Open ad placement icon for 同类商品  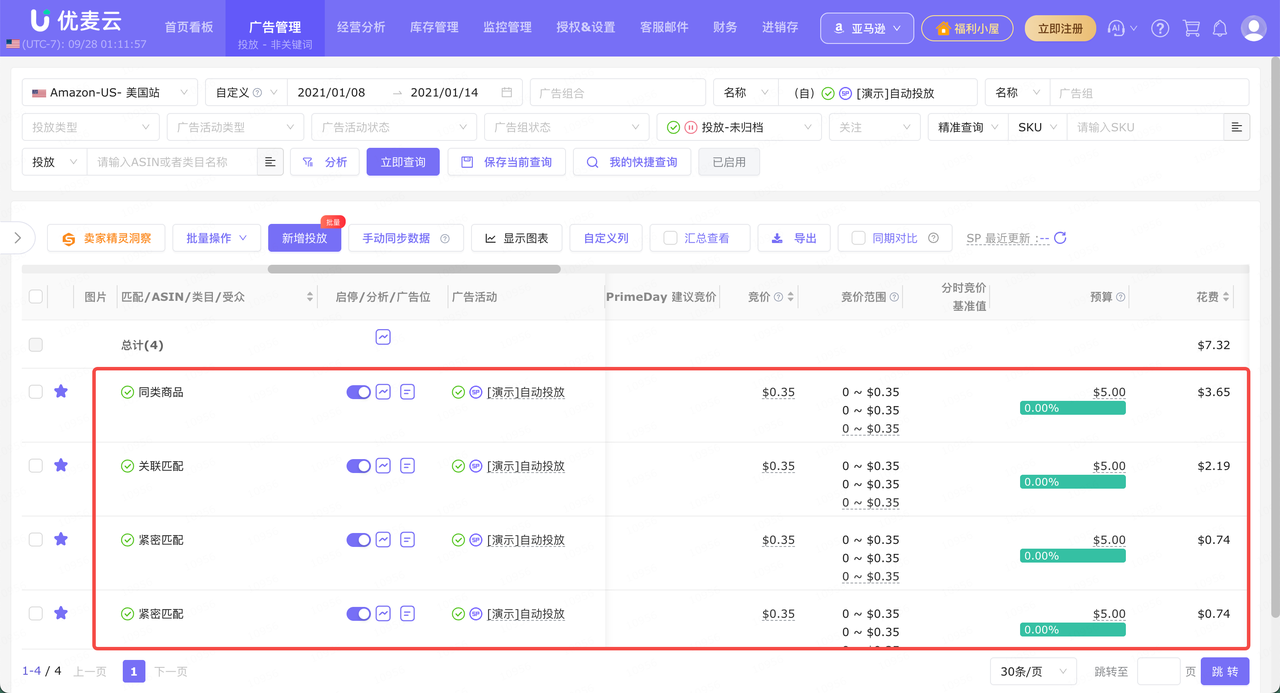(x=407, y=392)
